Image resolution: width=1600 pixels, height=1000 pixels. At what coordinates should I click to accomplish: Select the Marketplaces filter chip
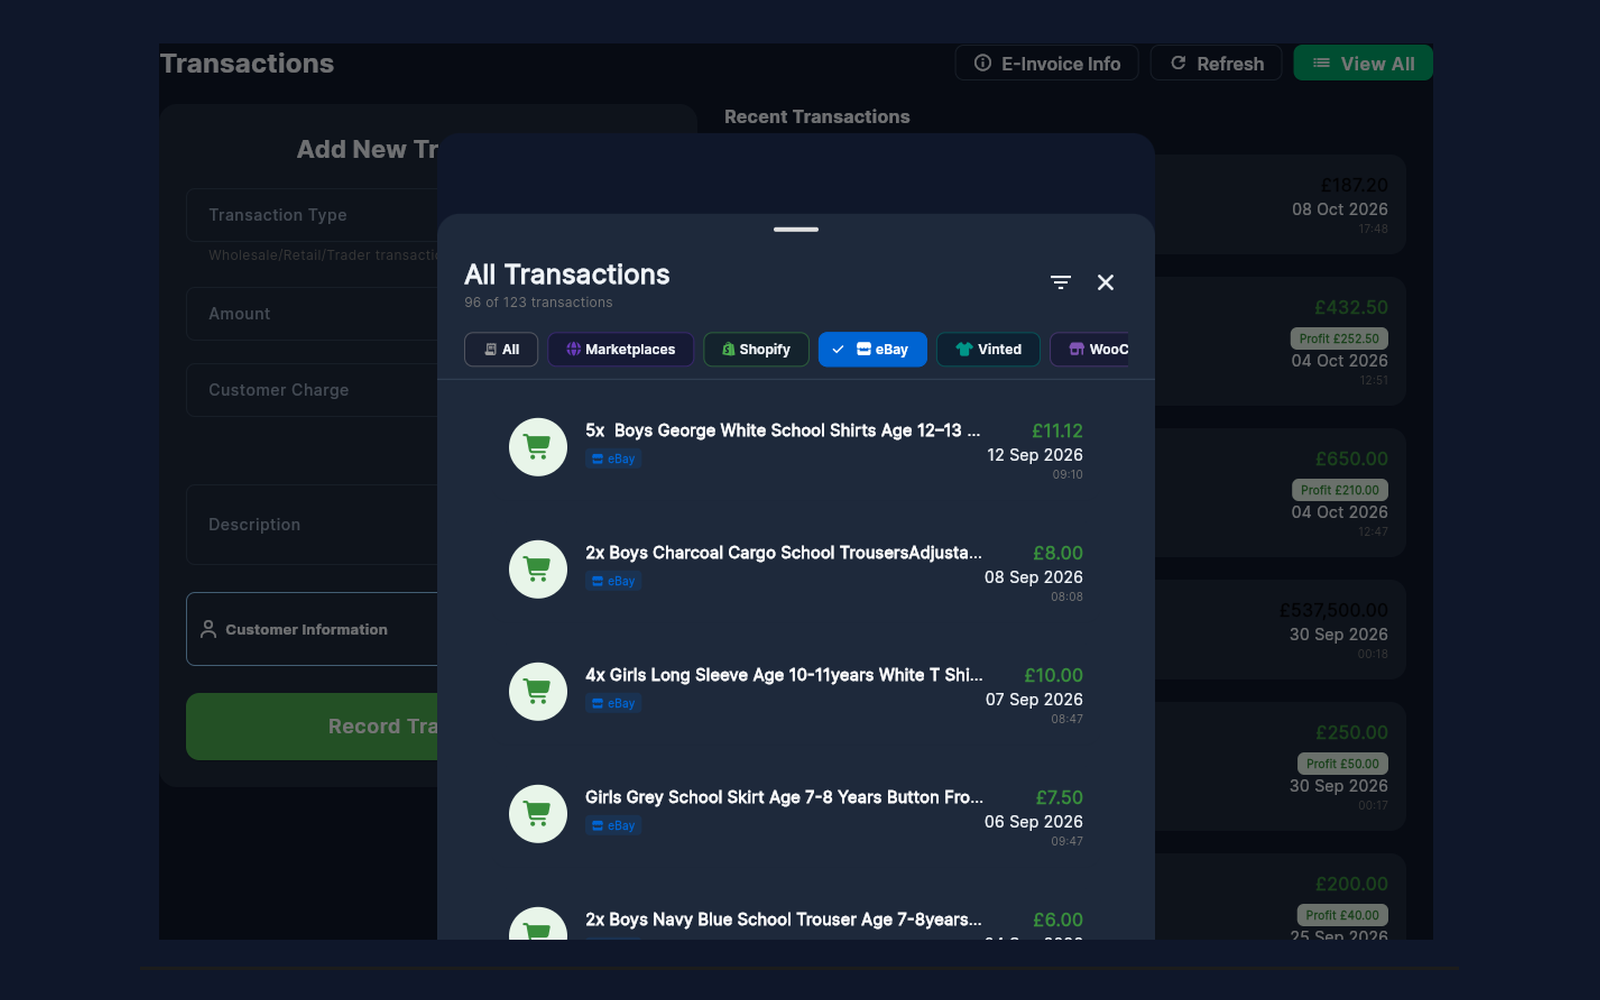(x=620, y=349)
